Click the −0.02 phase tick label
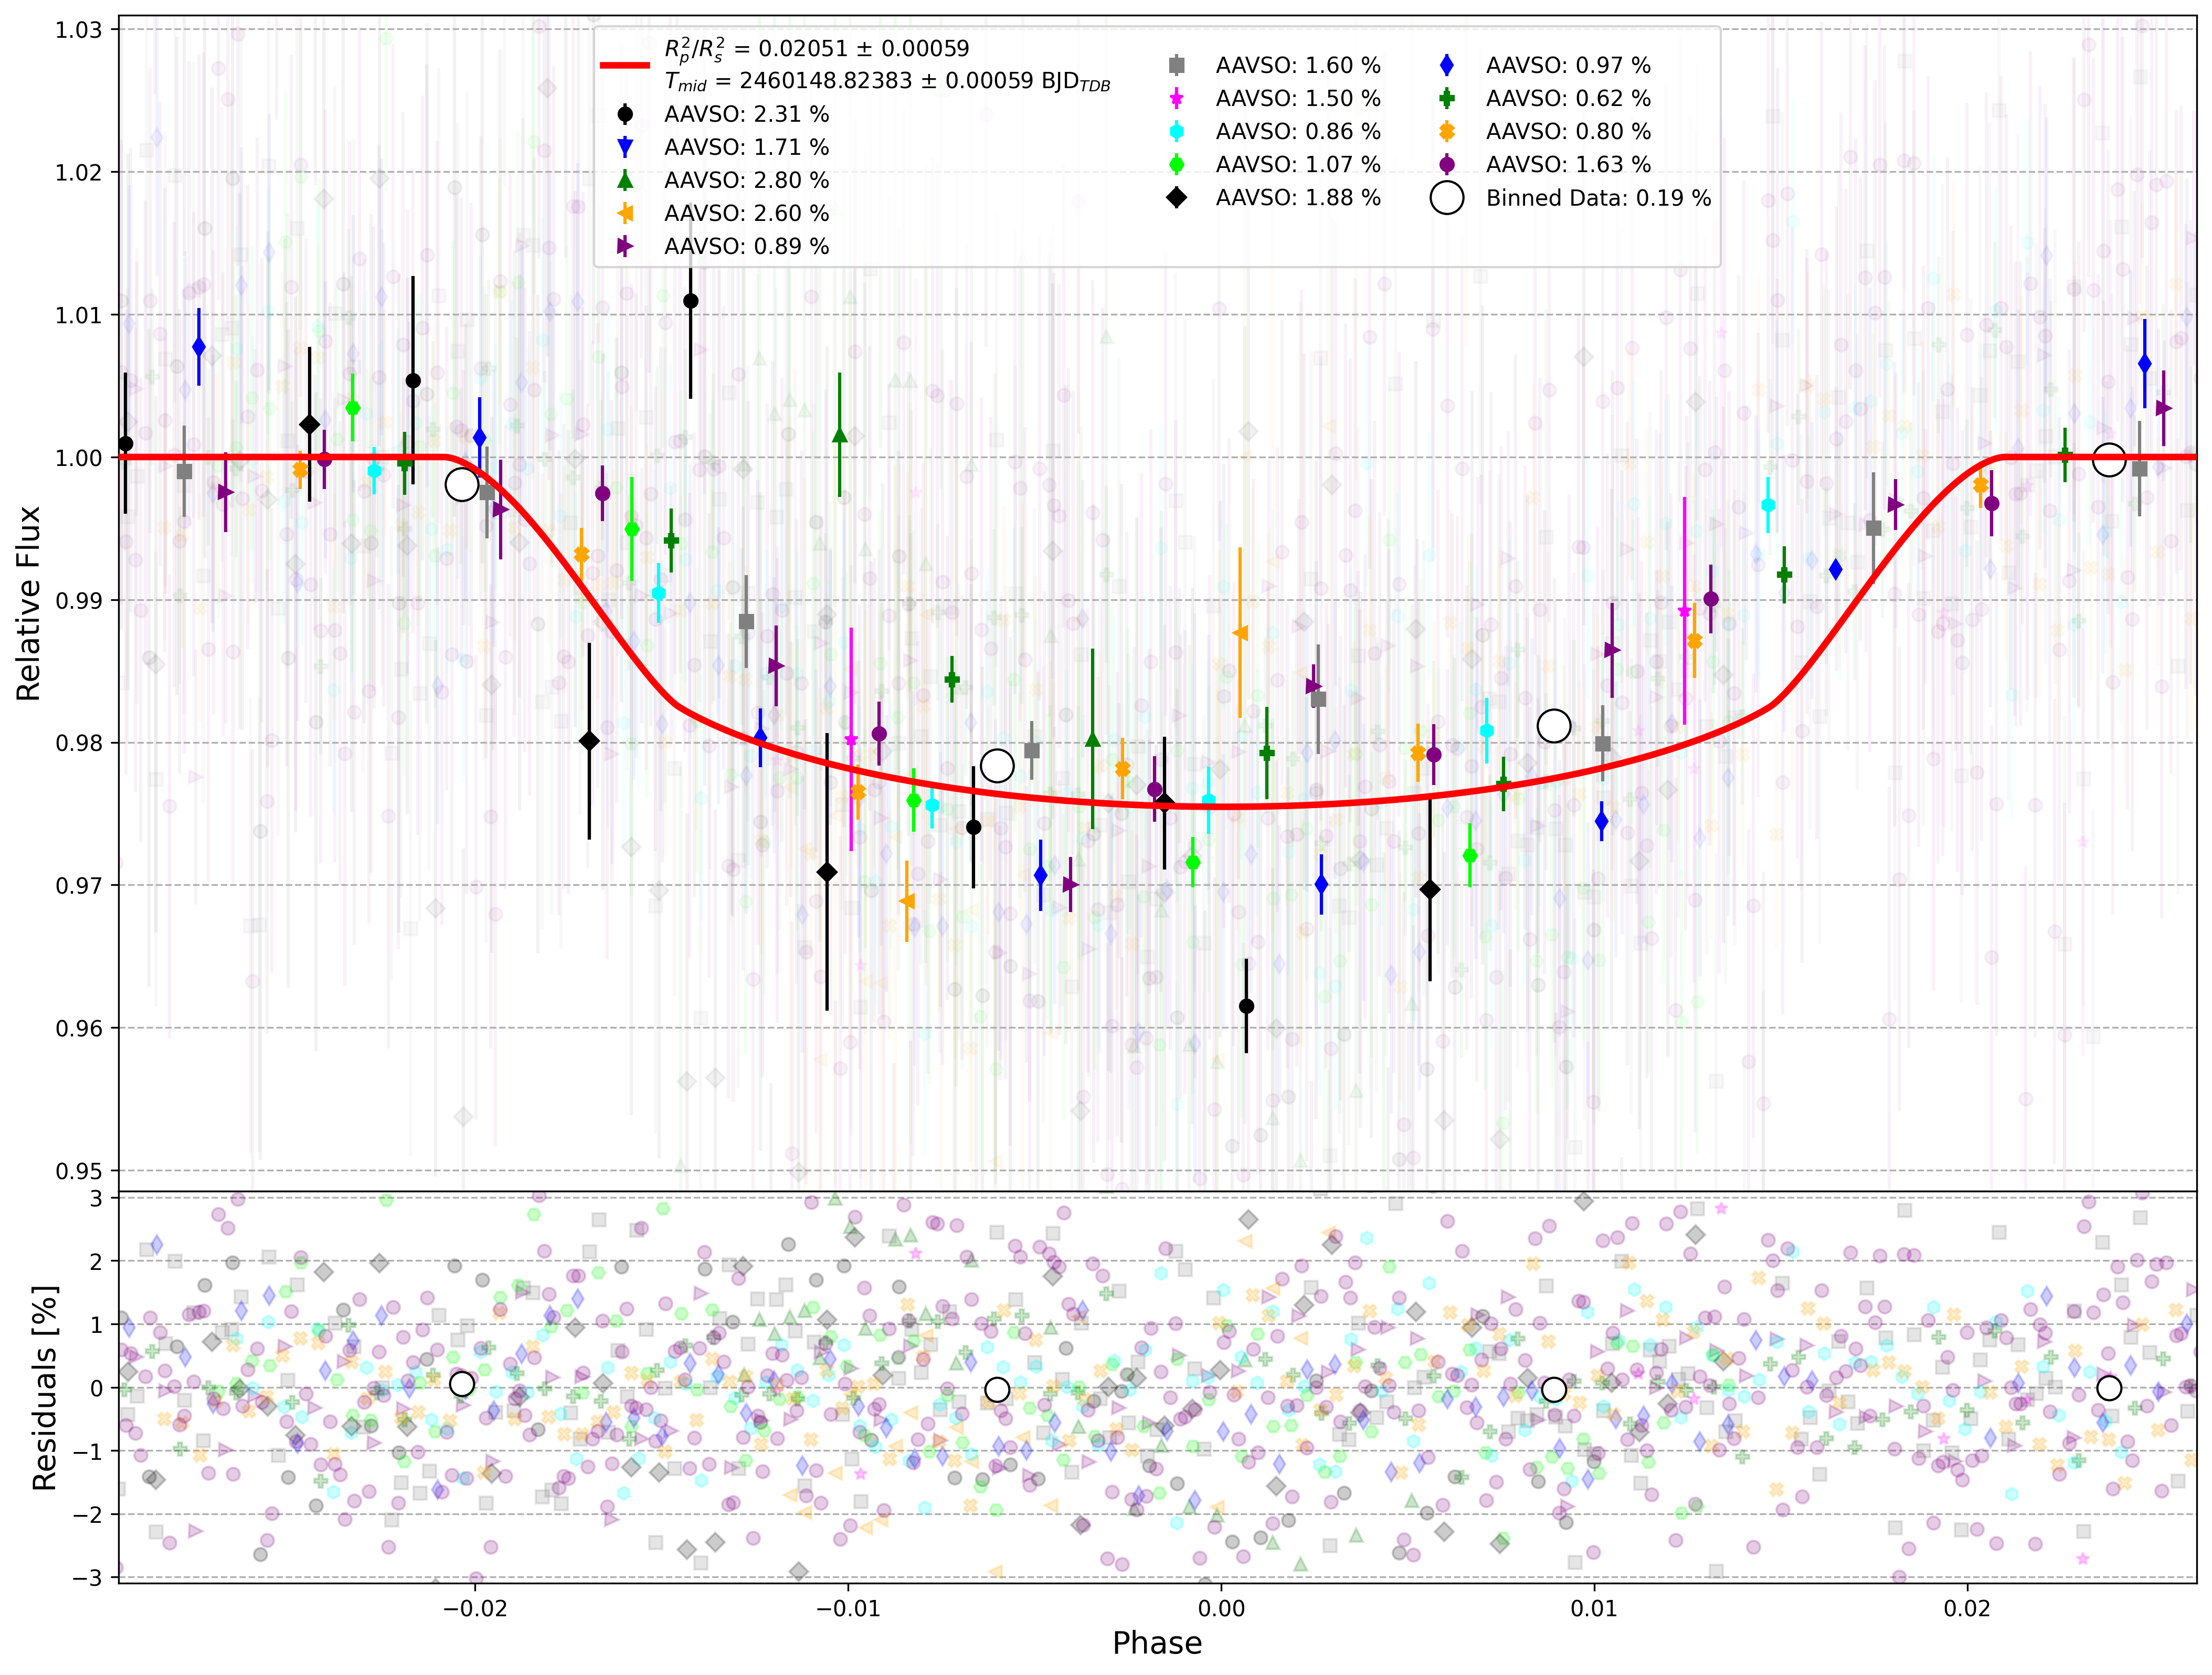This screenshot has height=1675, width=2212. click(475, 1609)
